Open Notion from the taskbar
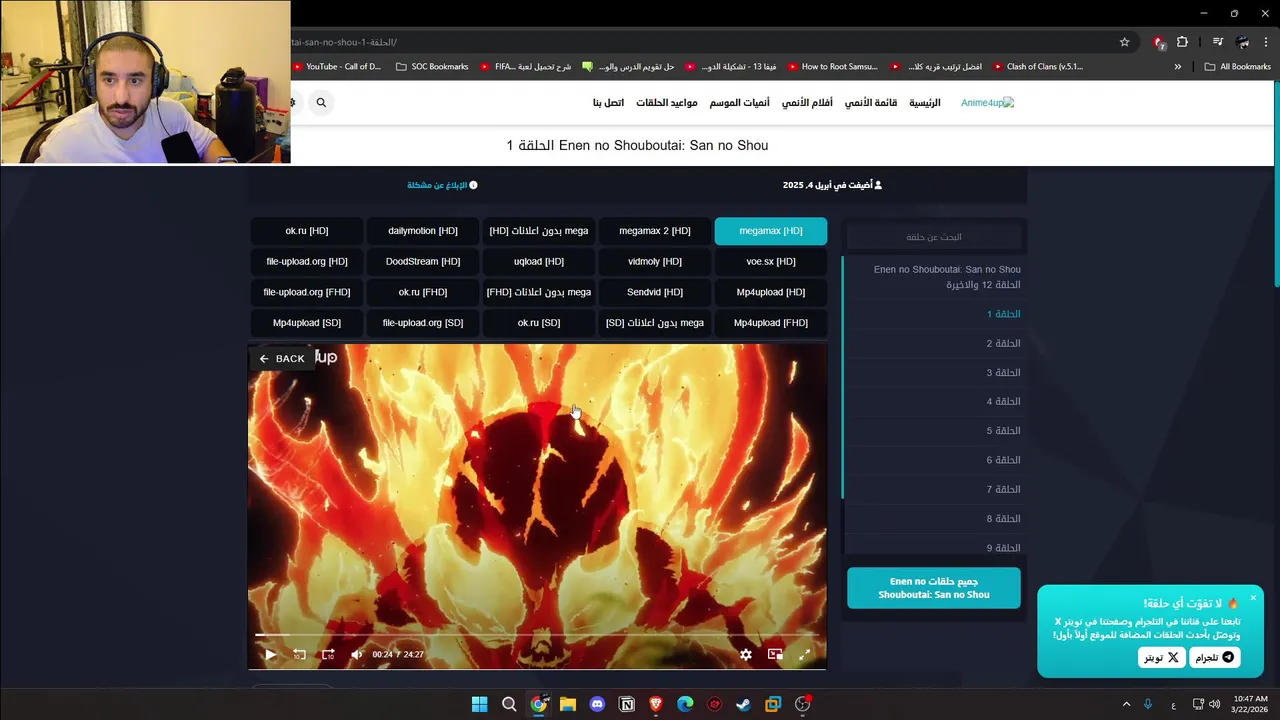1280x720 pixels. [x=627, y=704]
